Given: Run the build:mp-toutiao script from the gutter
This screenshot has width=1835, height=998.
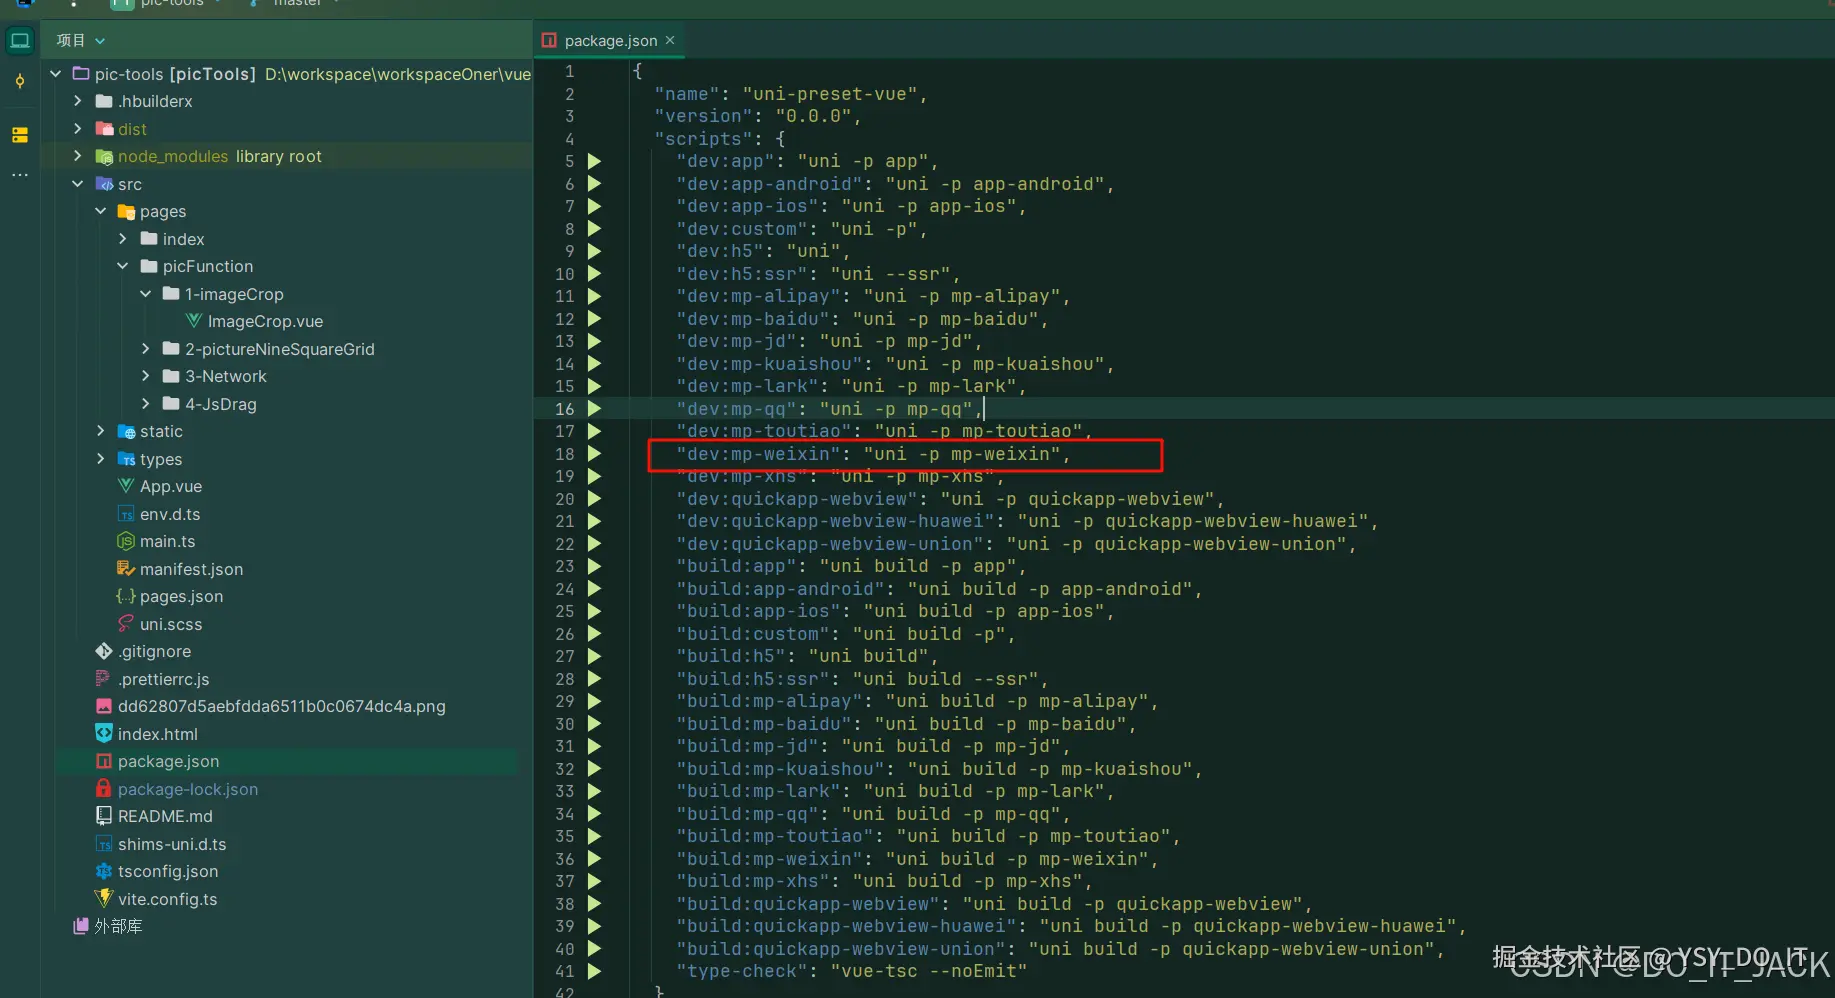Looking at the screenshot, I should (594, 836).
